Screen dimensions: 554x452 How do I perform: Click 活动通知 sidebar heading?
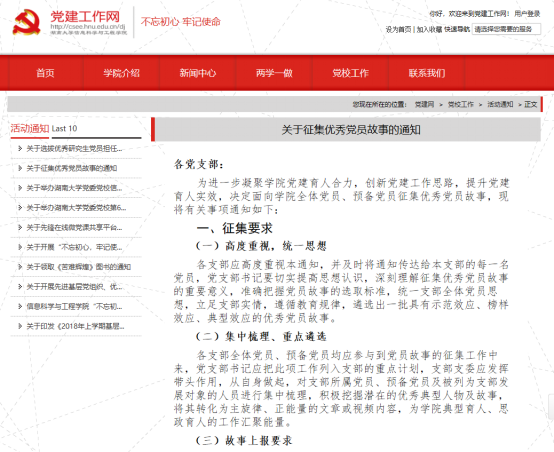pyautogui.click(x=30, y=128)
